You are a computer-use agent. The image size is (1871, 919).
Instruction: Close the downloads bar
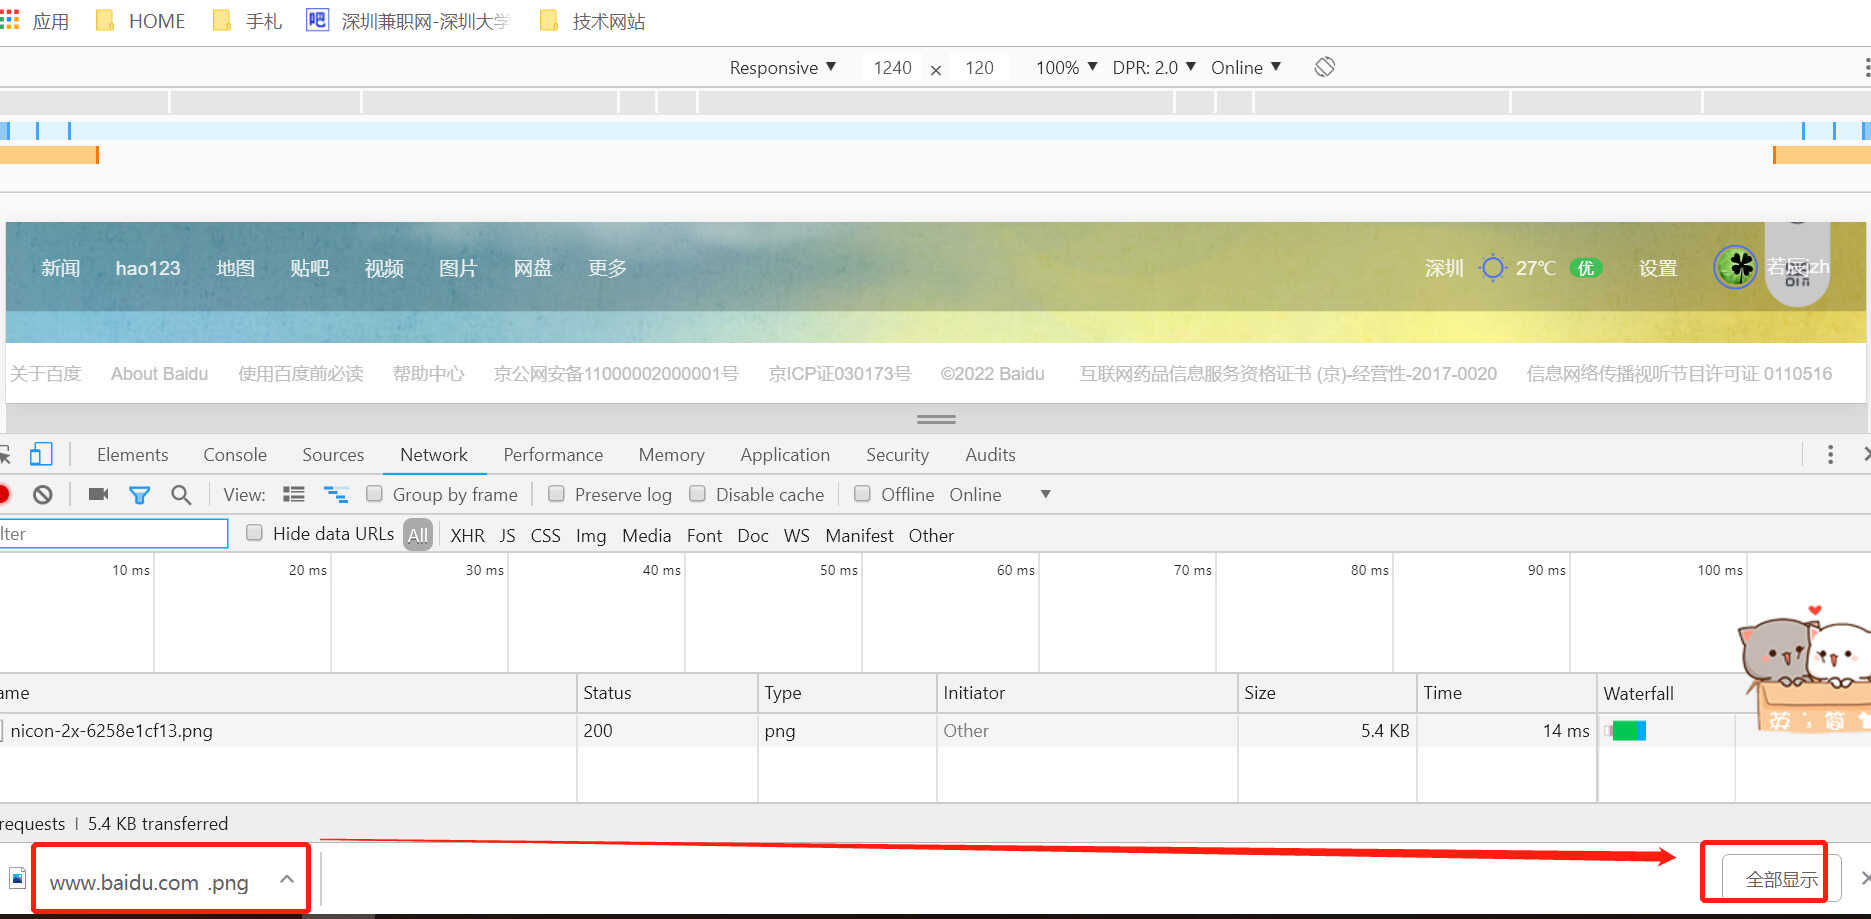(x=1864, y=878)
